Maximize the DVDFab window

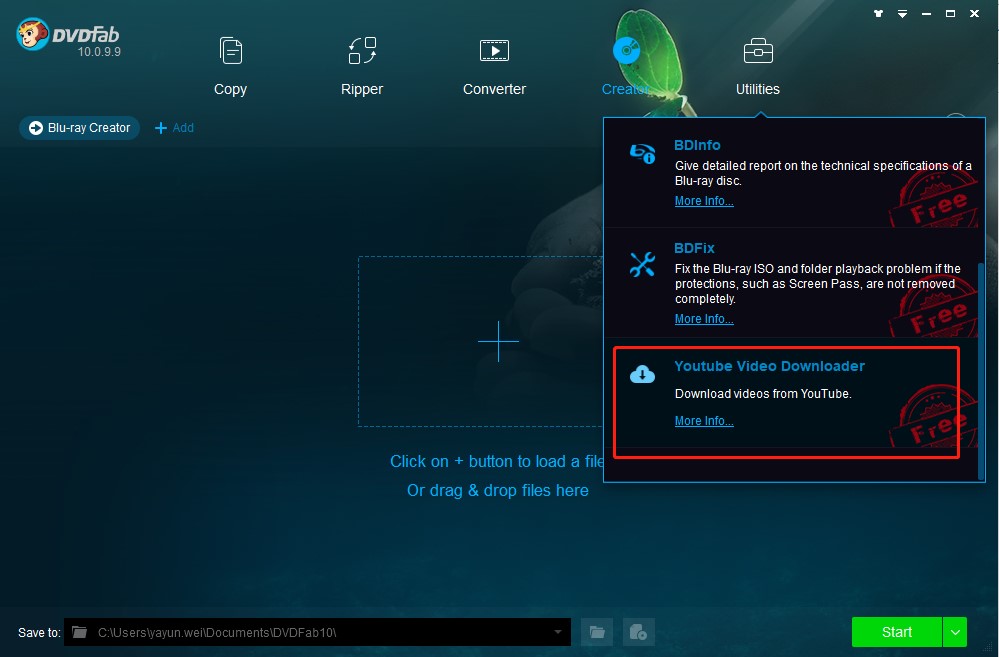(950, 13)
